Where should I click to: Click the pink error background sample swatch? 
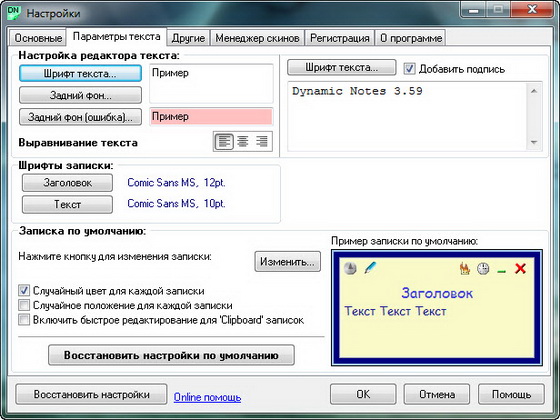tap(211, 117)
